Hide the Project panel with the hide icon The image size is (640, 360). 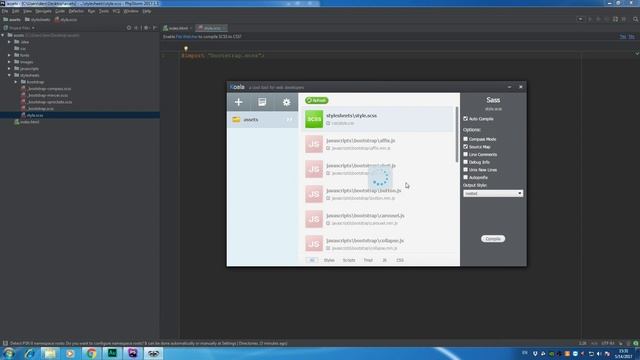(155, 28)
